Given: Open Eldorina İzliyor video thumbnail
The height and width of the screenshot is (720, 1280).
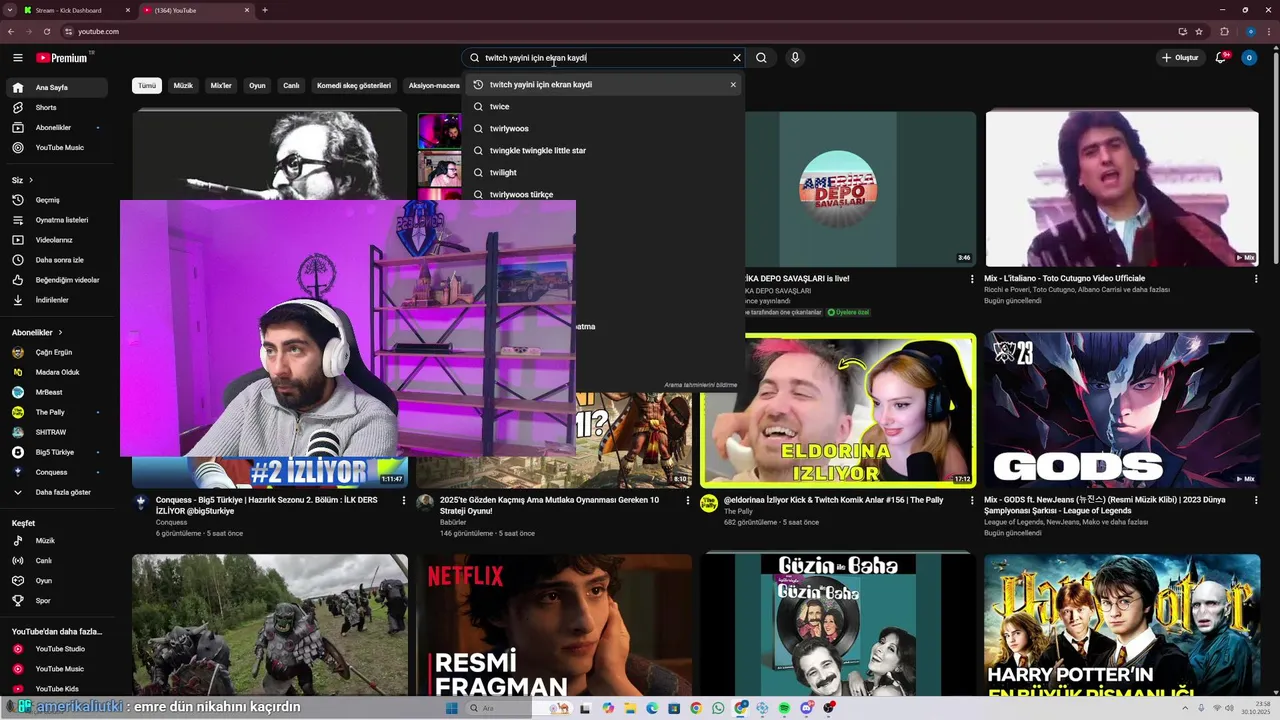Looking at the screenshot, I should (x=838, y=410).
